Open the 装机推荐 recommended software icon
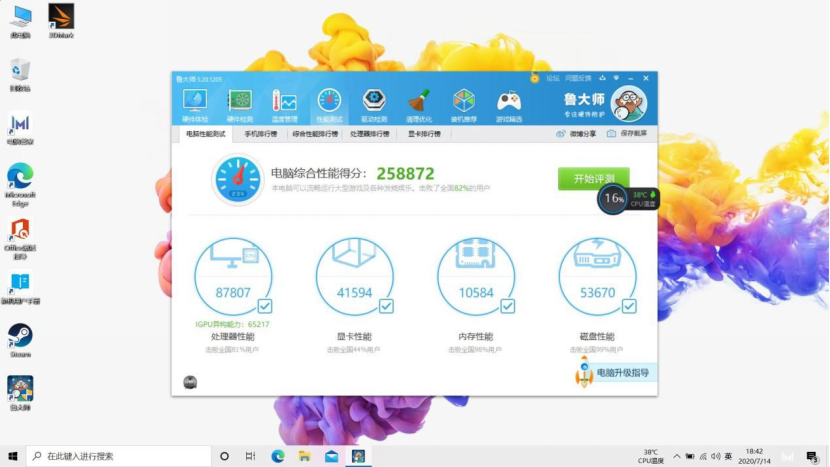The width and height of the screenshot is (830, 467). (464, 102)
